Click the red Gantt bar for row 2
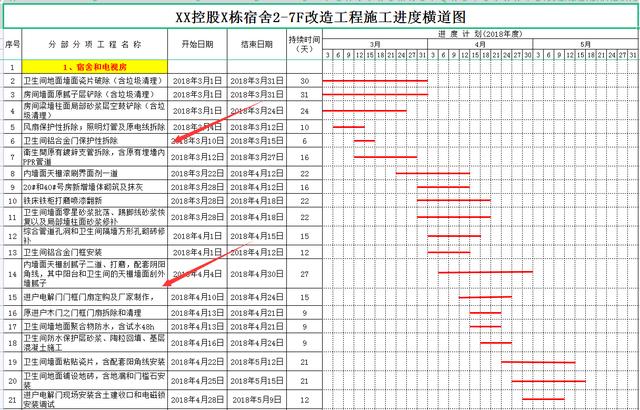 click(x=378, y=80)
